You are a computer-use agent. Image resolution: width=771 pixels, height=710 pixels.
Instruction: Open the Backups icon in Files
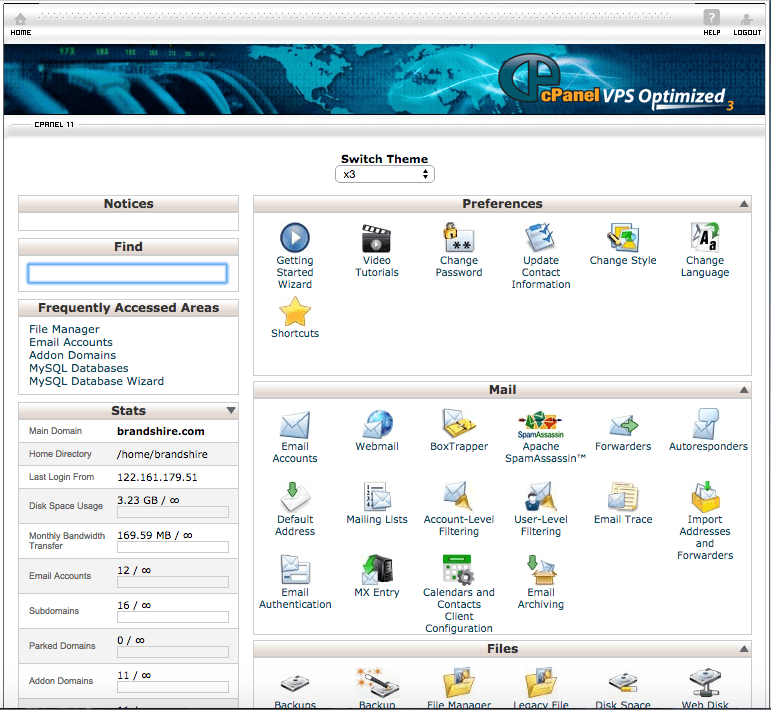(x=295, y=683)
